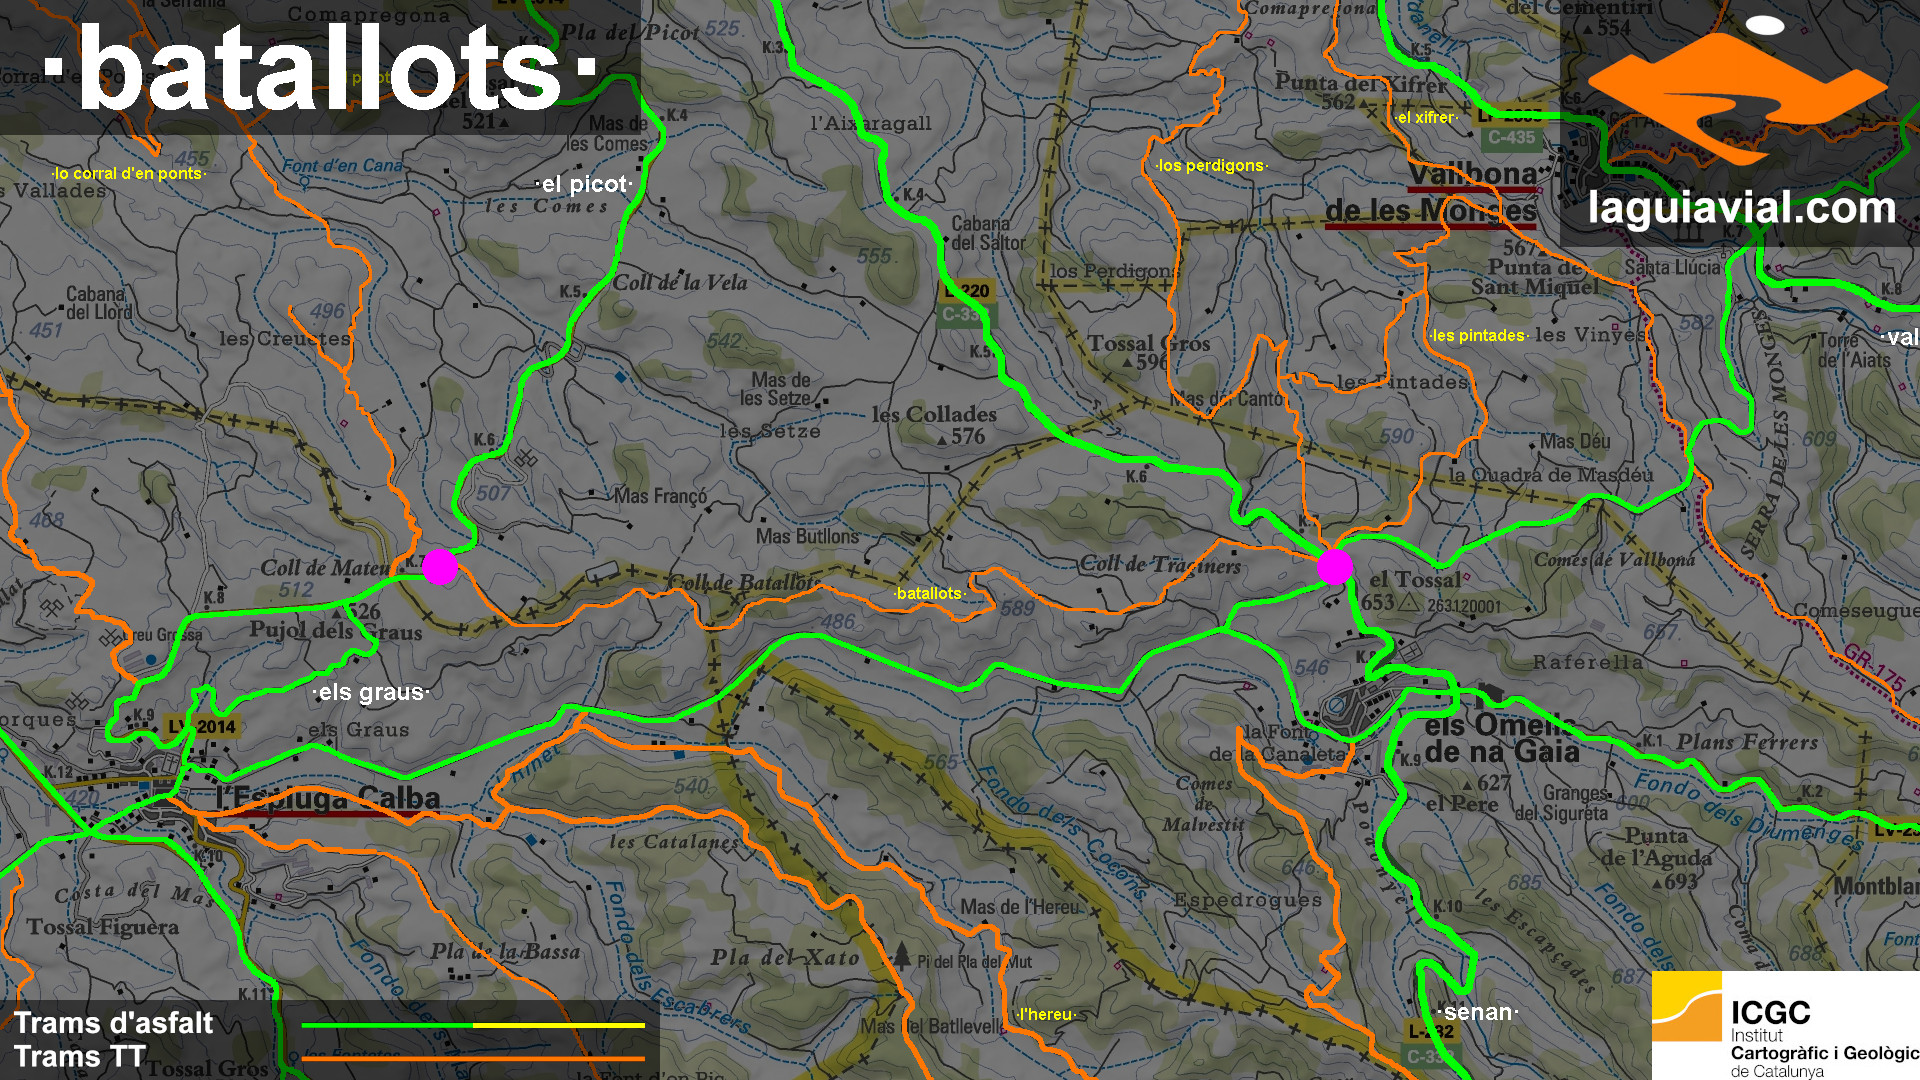This screenshot has height=1080, width=1920.
Task: Click the l'hereu yellow label
Action: point(1046,1015)
